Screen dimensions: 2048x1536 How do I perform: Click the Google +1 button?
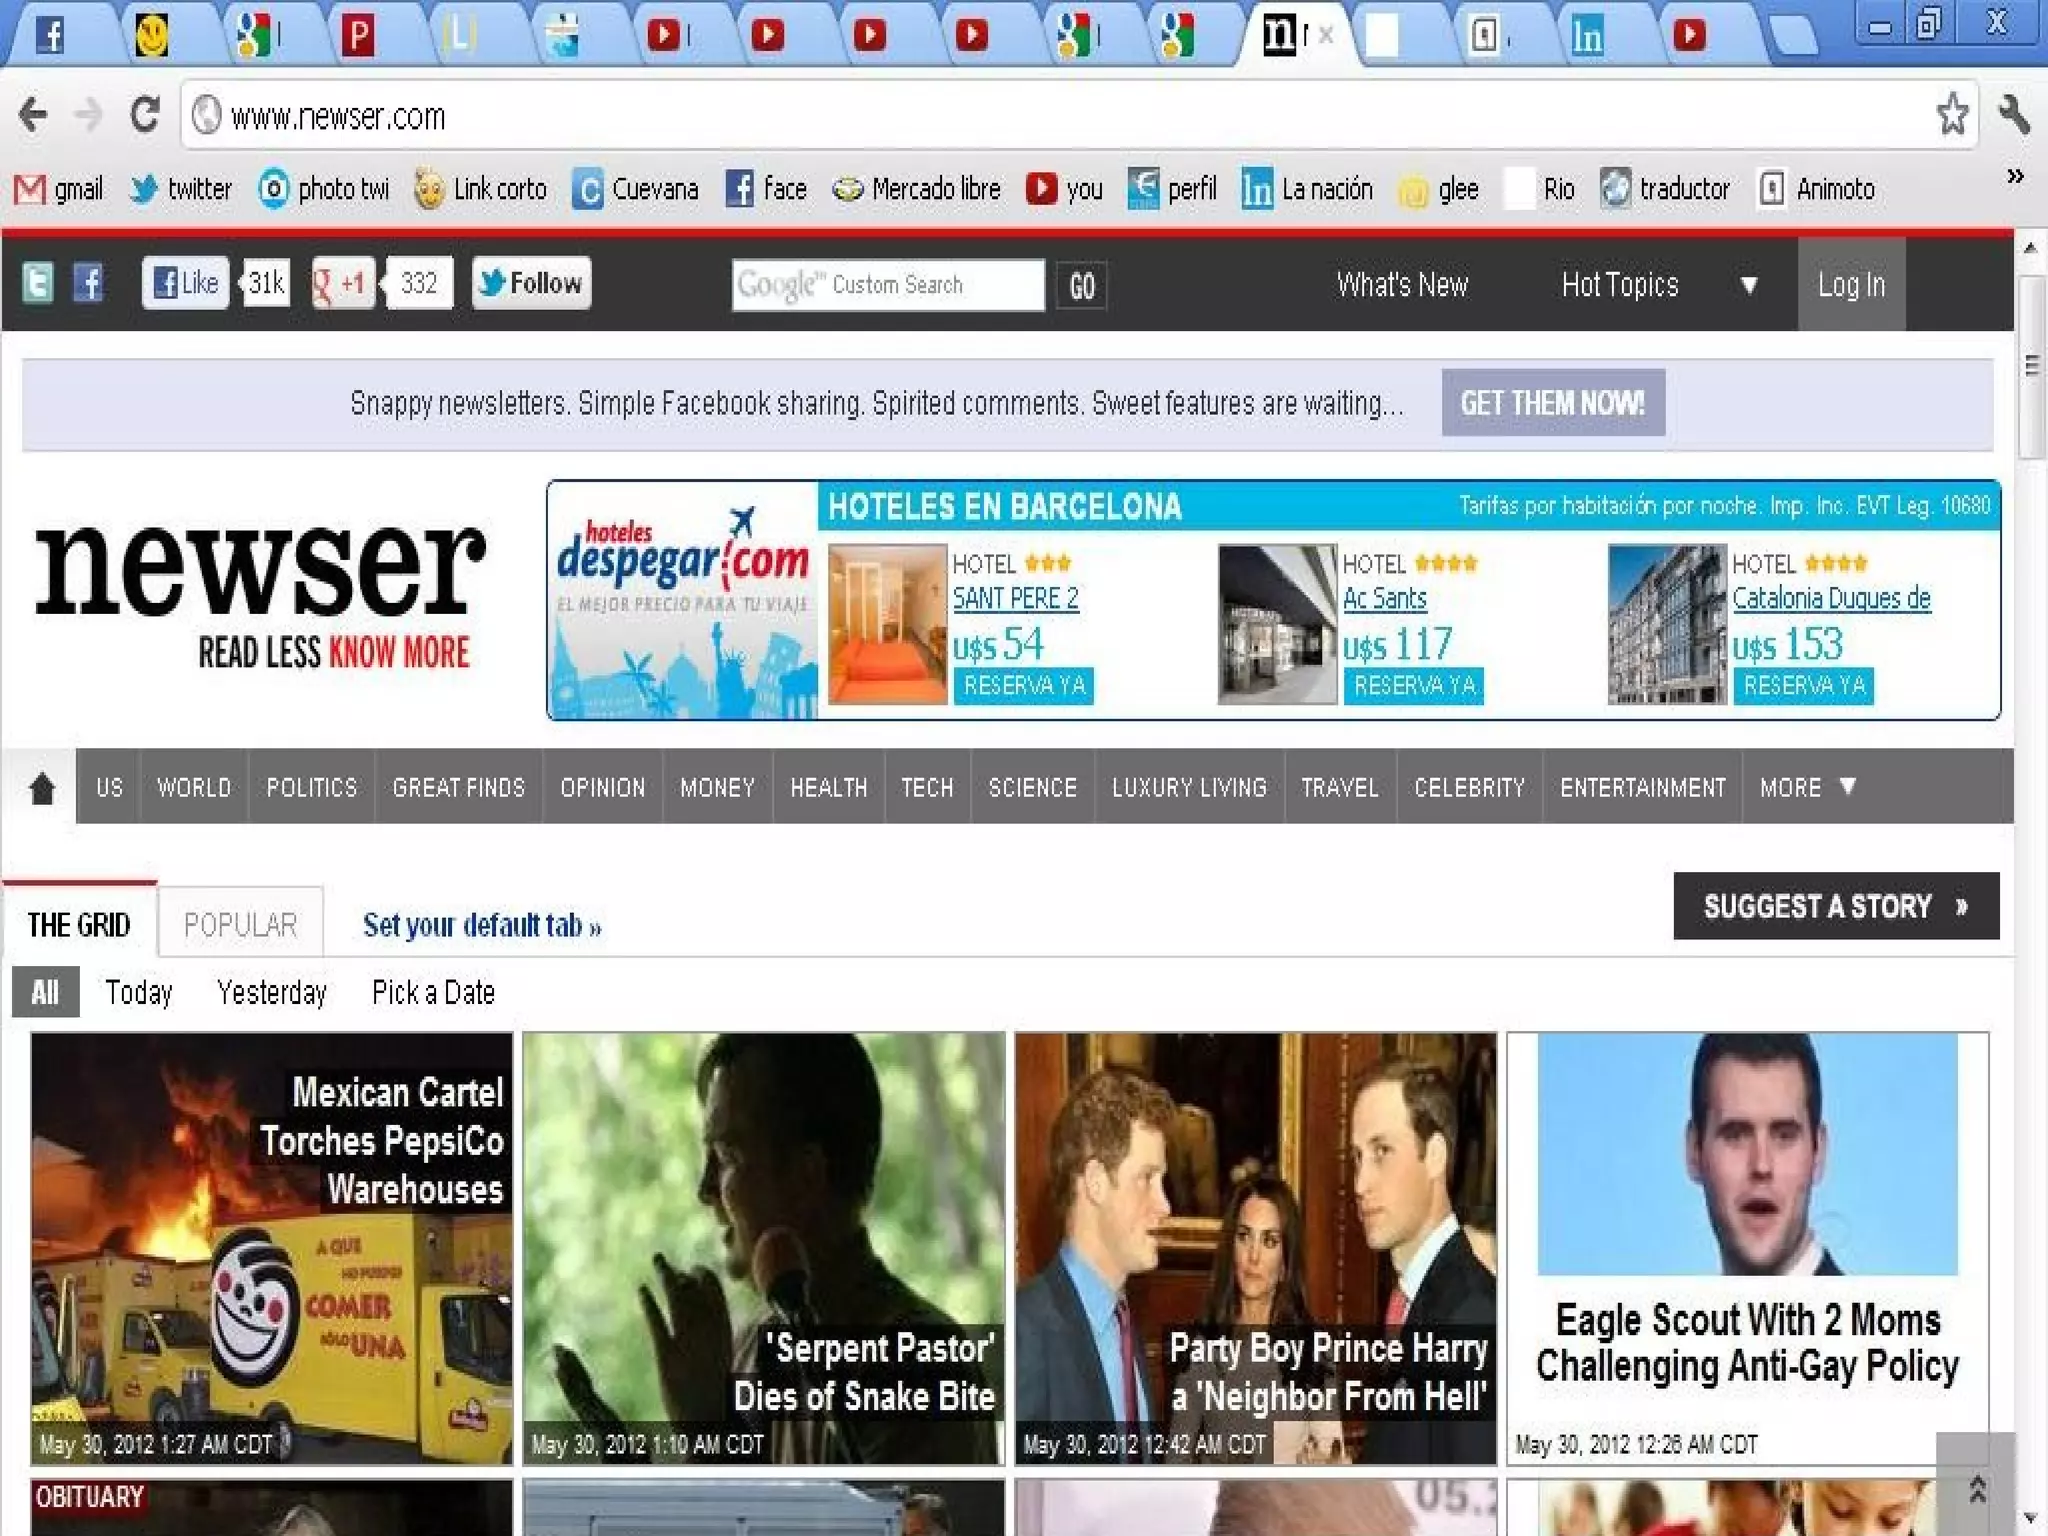[343, 283]
